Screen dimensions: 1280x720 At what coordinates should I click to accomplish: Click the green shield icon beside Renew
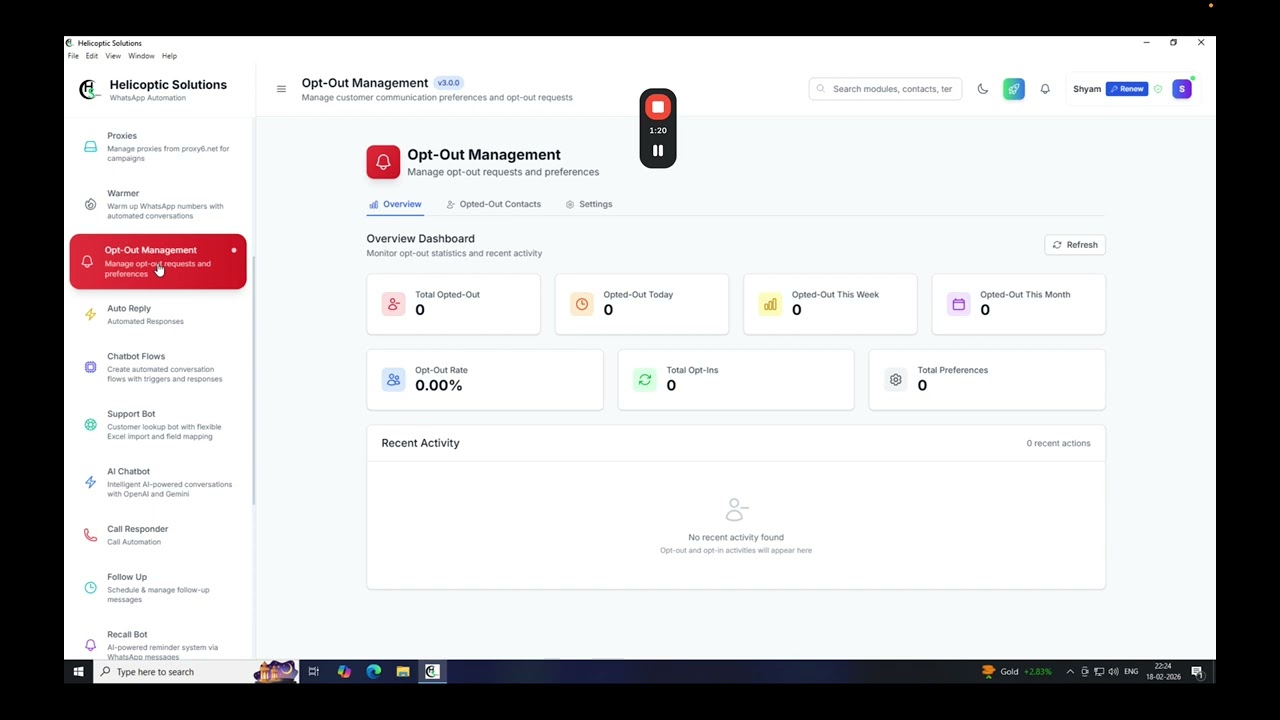tap(1158, 89)
